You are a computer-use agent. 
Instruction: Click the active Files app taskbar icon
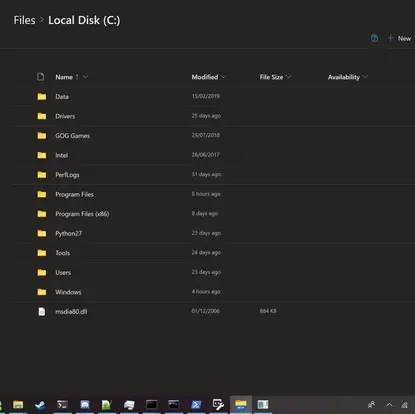(x=241, y=405)
